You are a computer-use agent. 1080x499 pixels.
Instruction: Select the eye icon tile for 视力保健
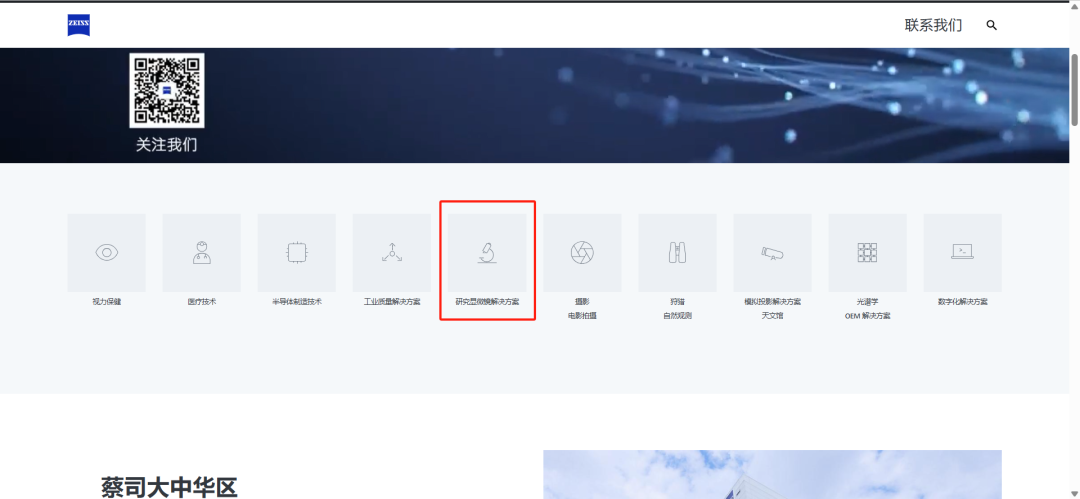pyautogui.click(x=107, y=253)
